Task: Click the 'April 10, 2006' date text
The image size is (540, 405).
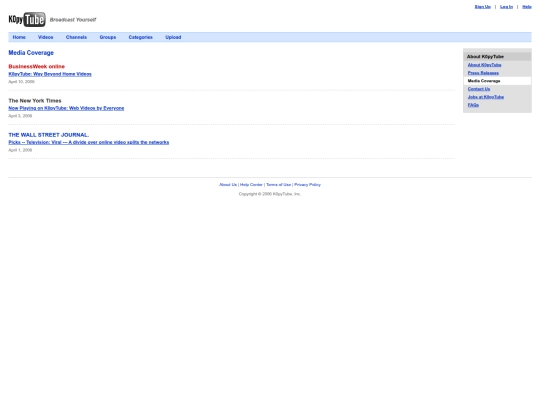Action: pyautogui.click(x=21, y=82)
